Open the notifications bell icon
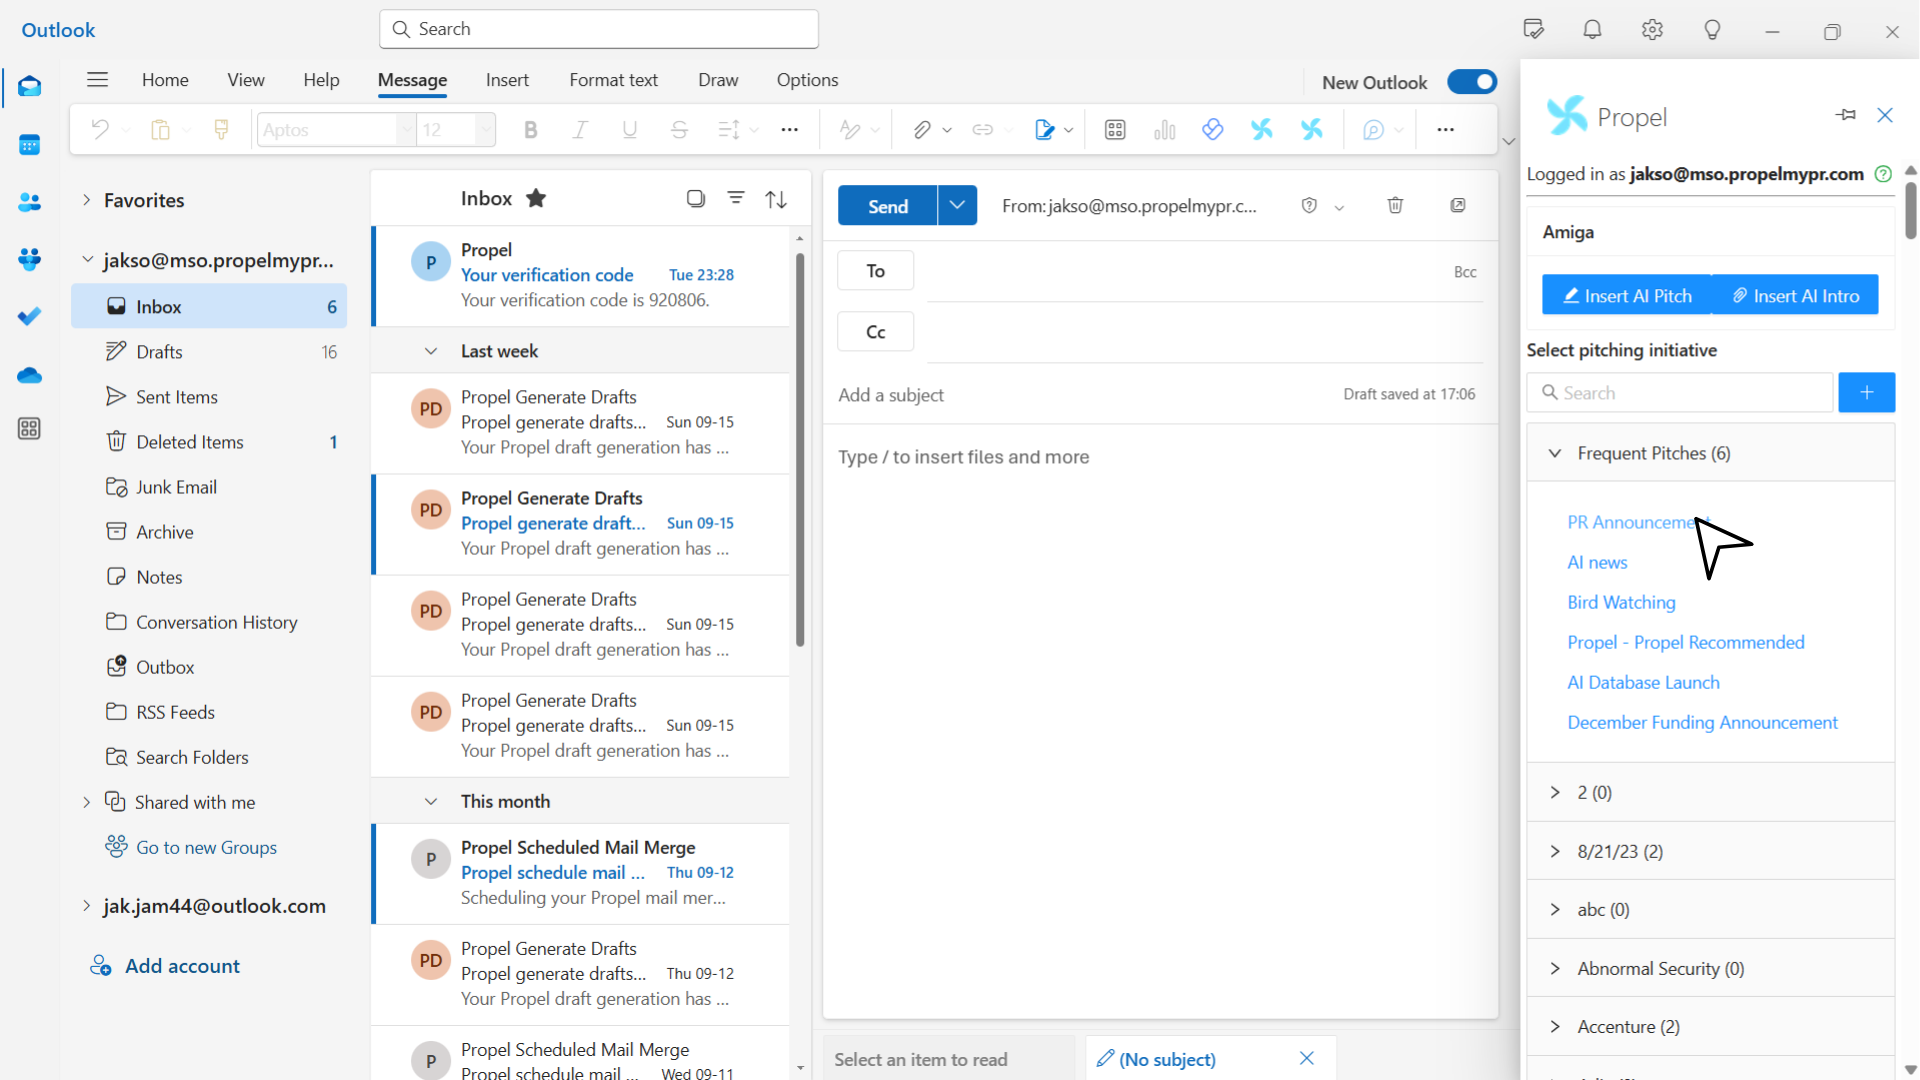 point(1592,30)
